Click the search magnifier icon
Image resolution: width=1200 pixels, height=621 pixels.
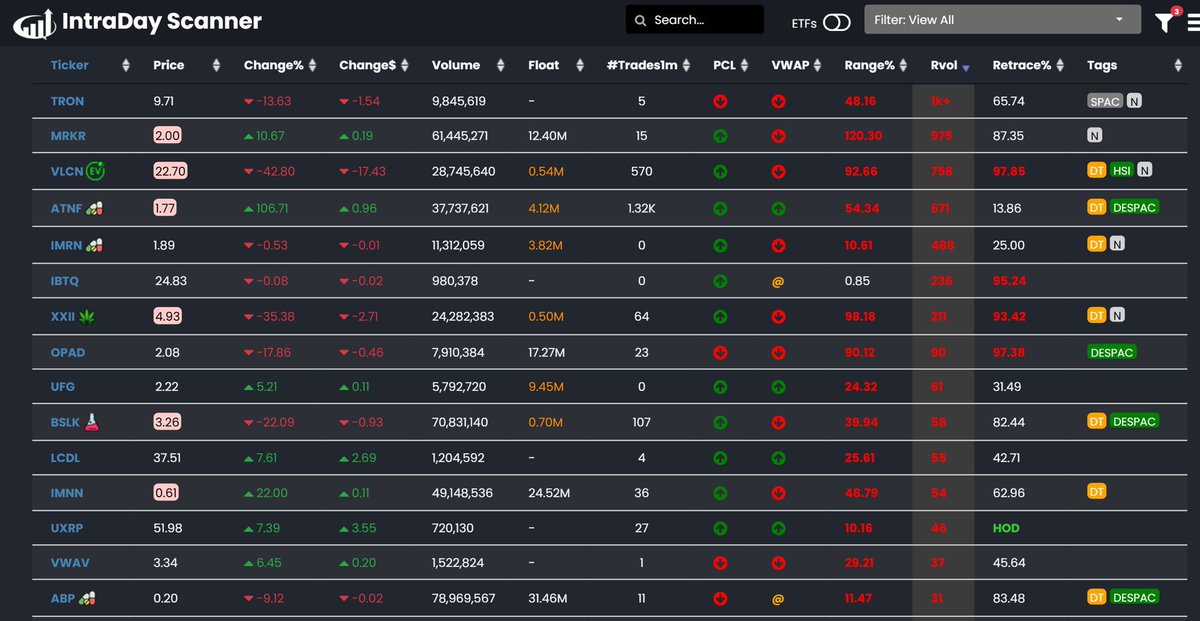[x=640, y=20]
